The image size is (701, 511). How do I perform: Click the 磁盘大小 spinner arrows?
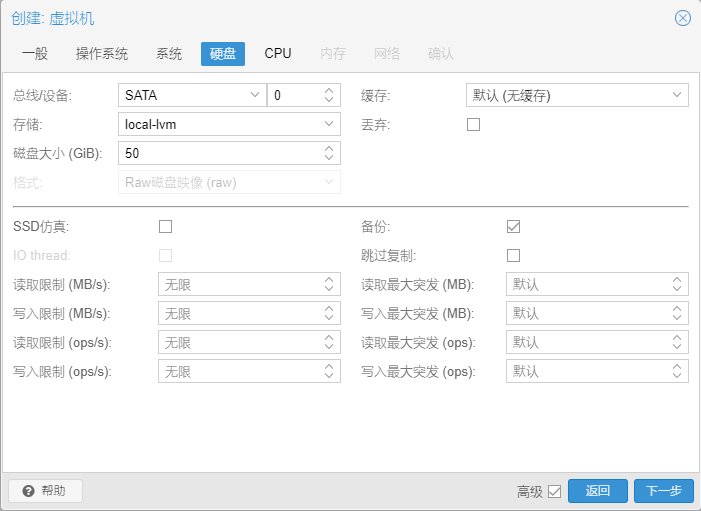(329, 153)
